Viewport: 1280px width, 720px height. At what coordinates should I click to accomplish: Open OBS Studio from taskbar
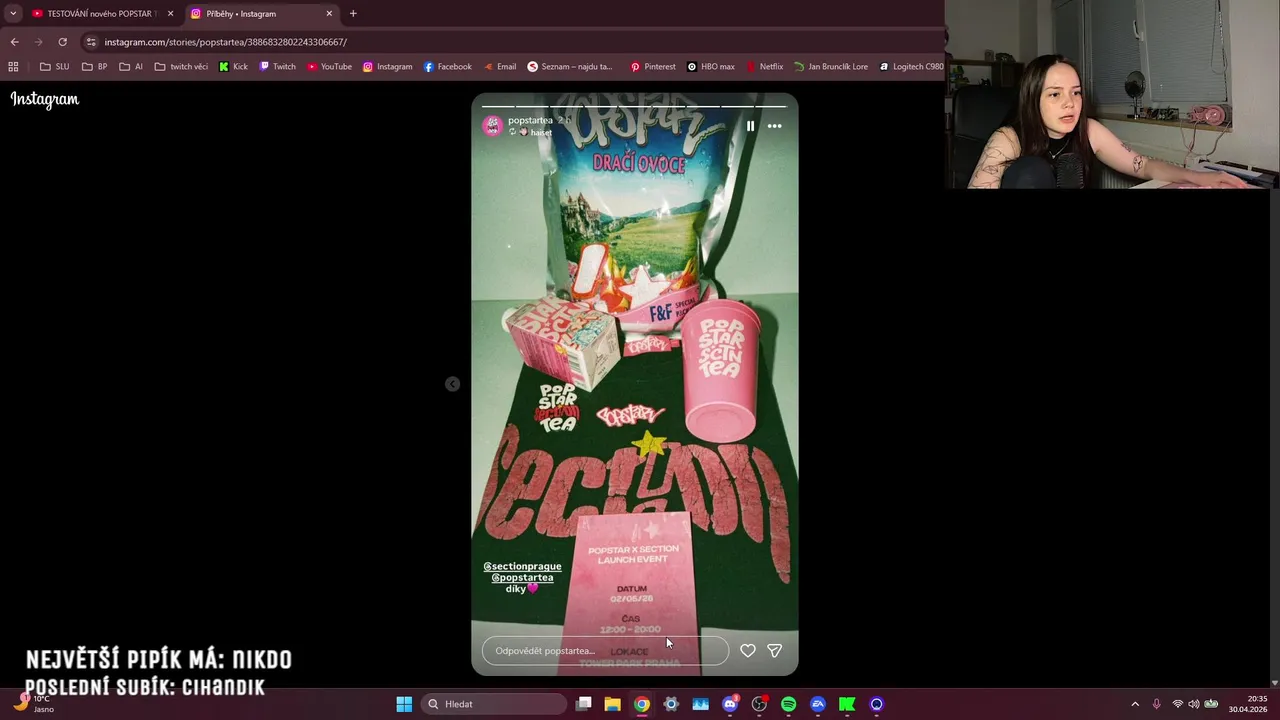(x=759, y=704)
